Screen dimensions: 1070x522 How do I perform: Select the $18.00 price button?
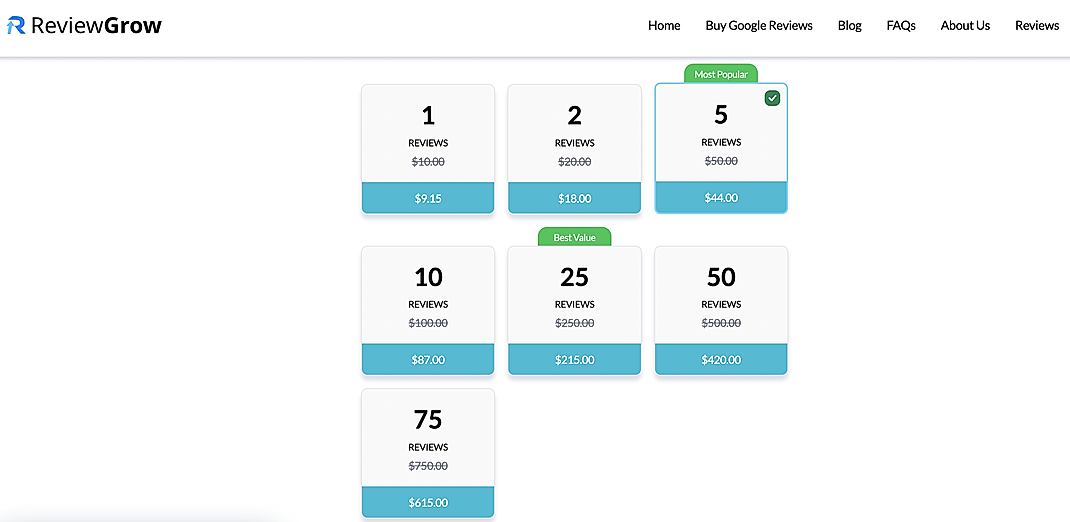click(x=575, y=199)
